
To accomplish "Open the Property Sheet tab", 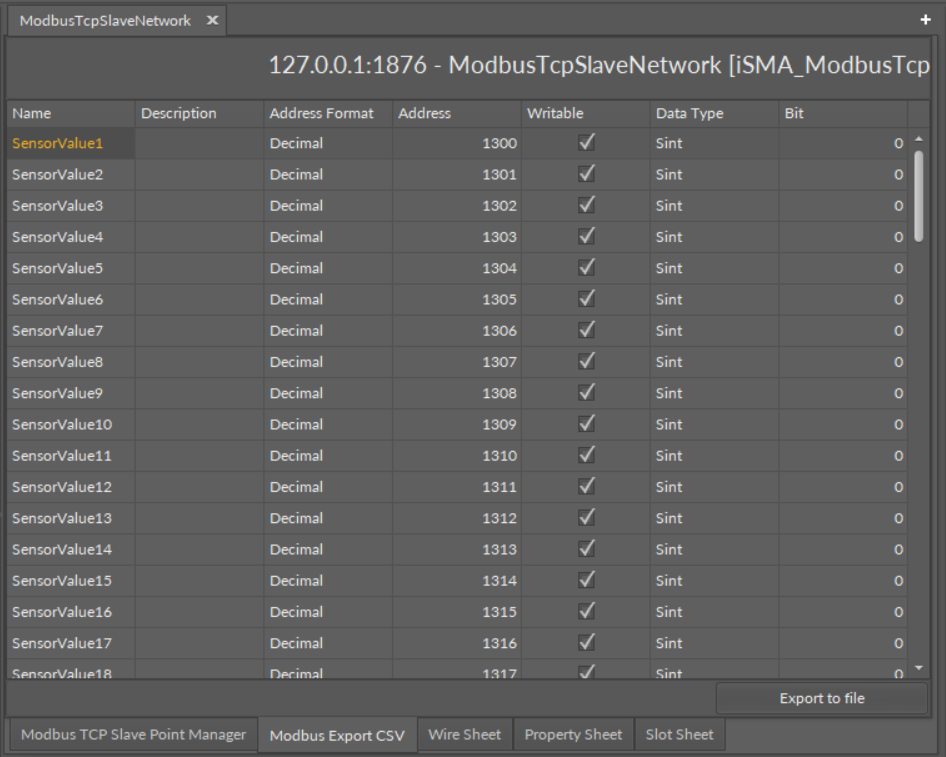I will [x=573, y=734].
